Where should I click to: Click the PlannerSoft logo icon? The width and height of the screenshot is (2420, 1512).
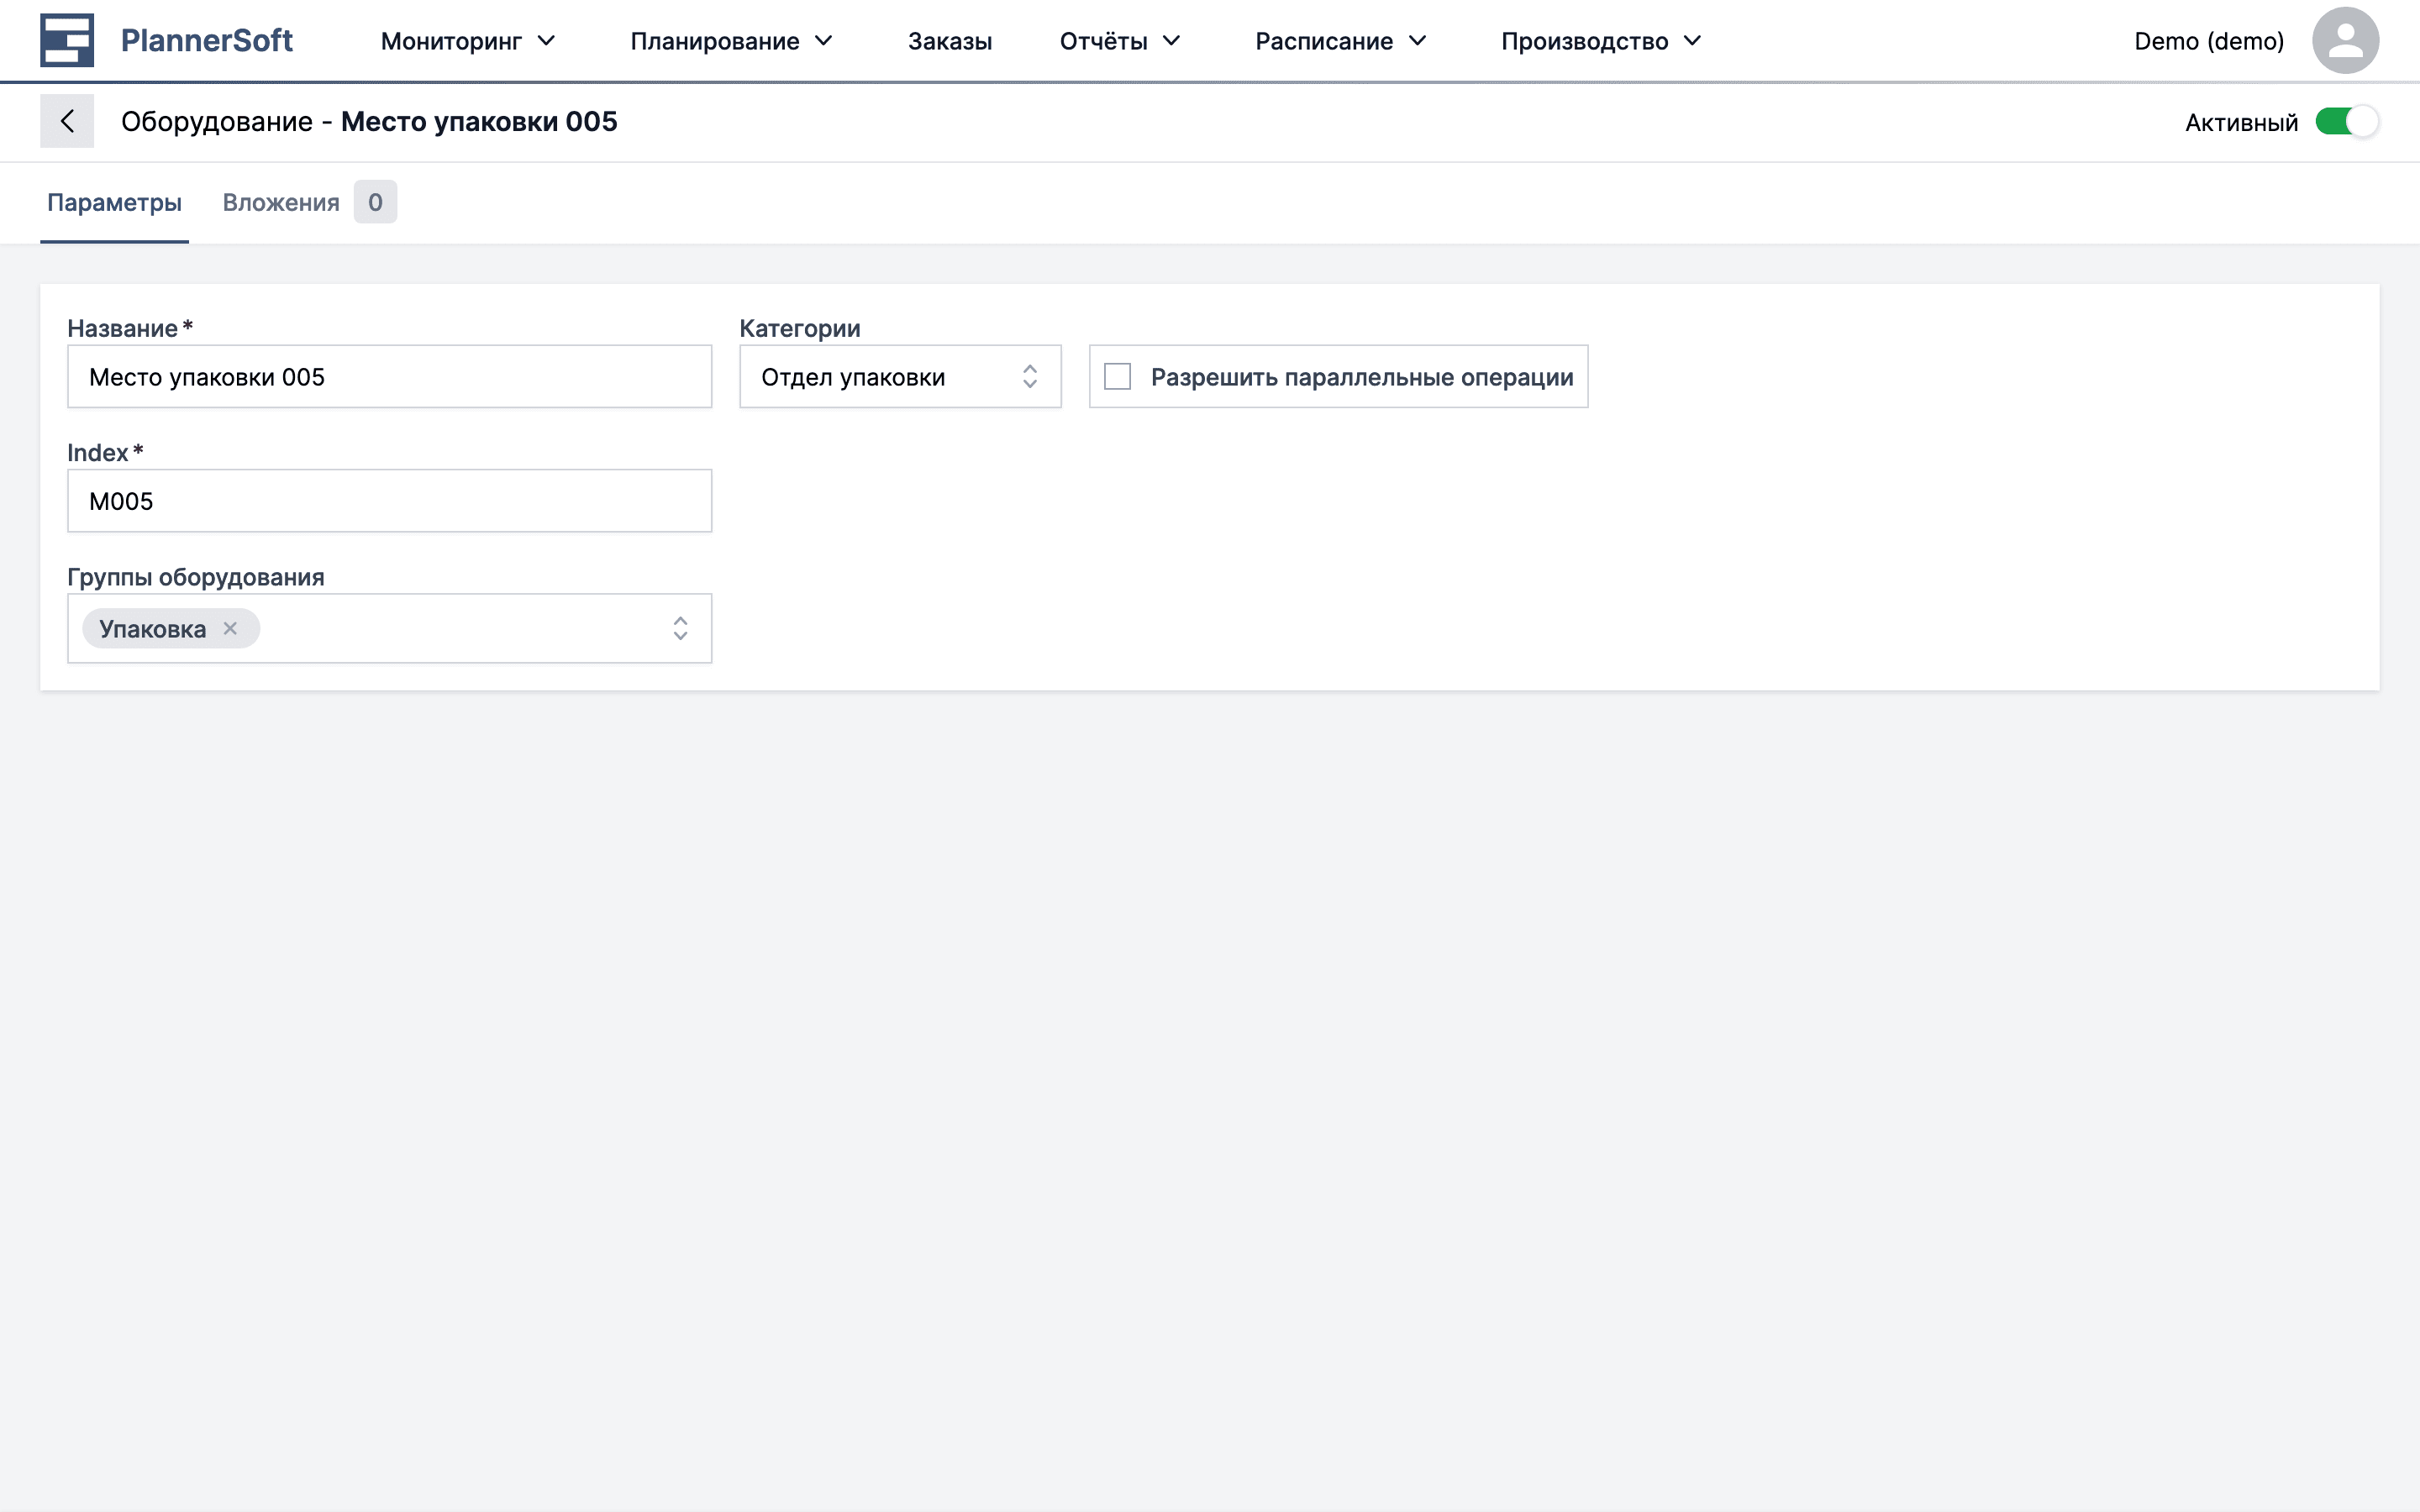click(x=66, y=40)
